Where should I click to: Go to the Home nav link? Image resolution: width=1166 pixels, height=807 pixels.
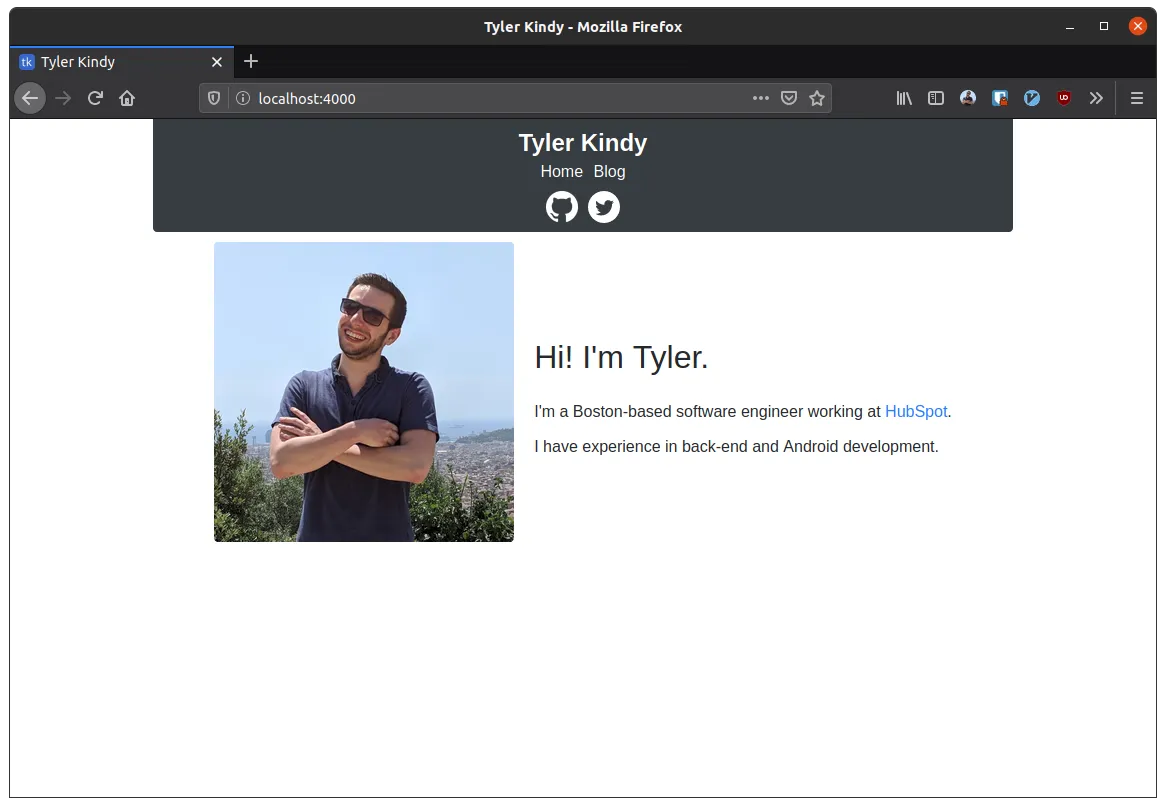[561, 172]
